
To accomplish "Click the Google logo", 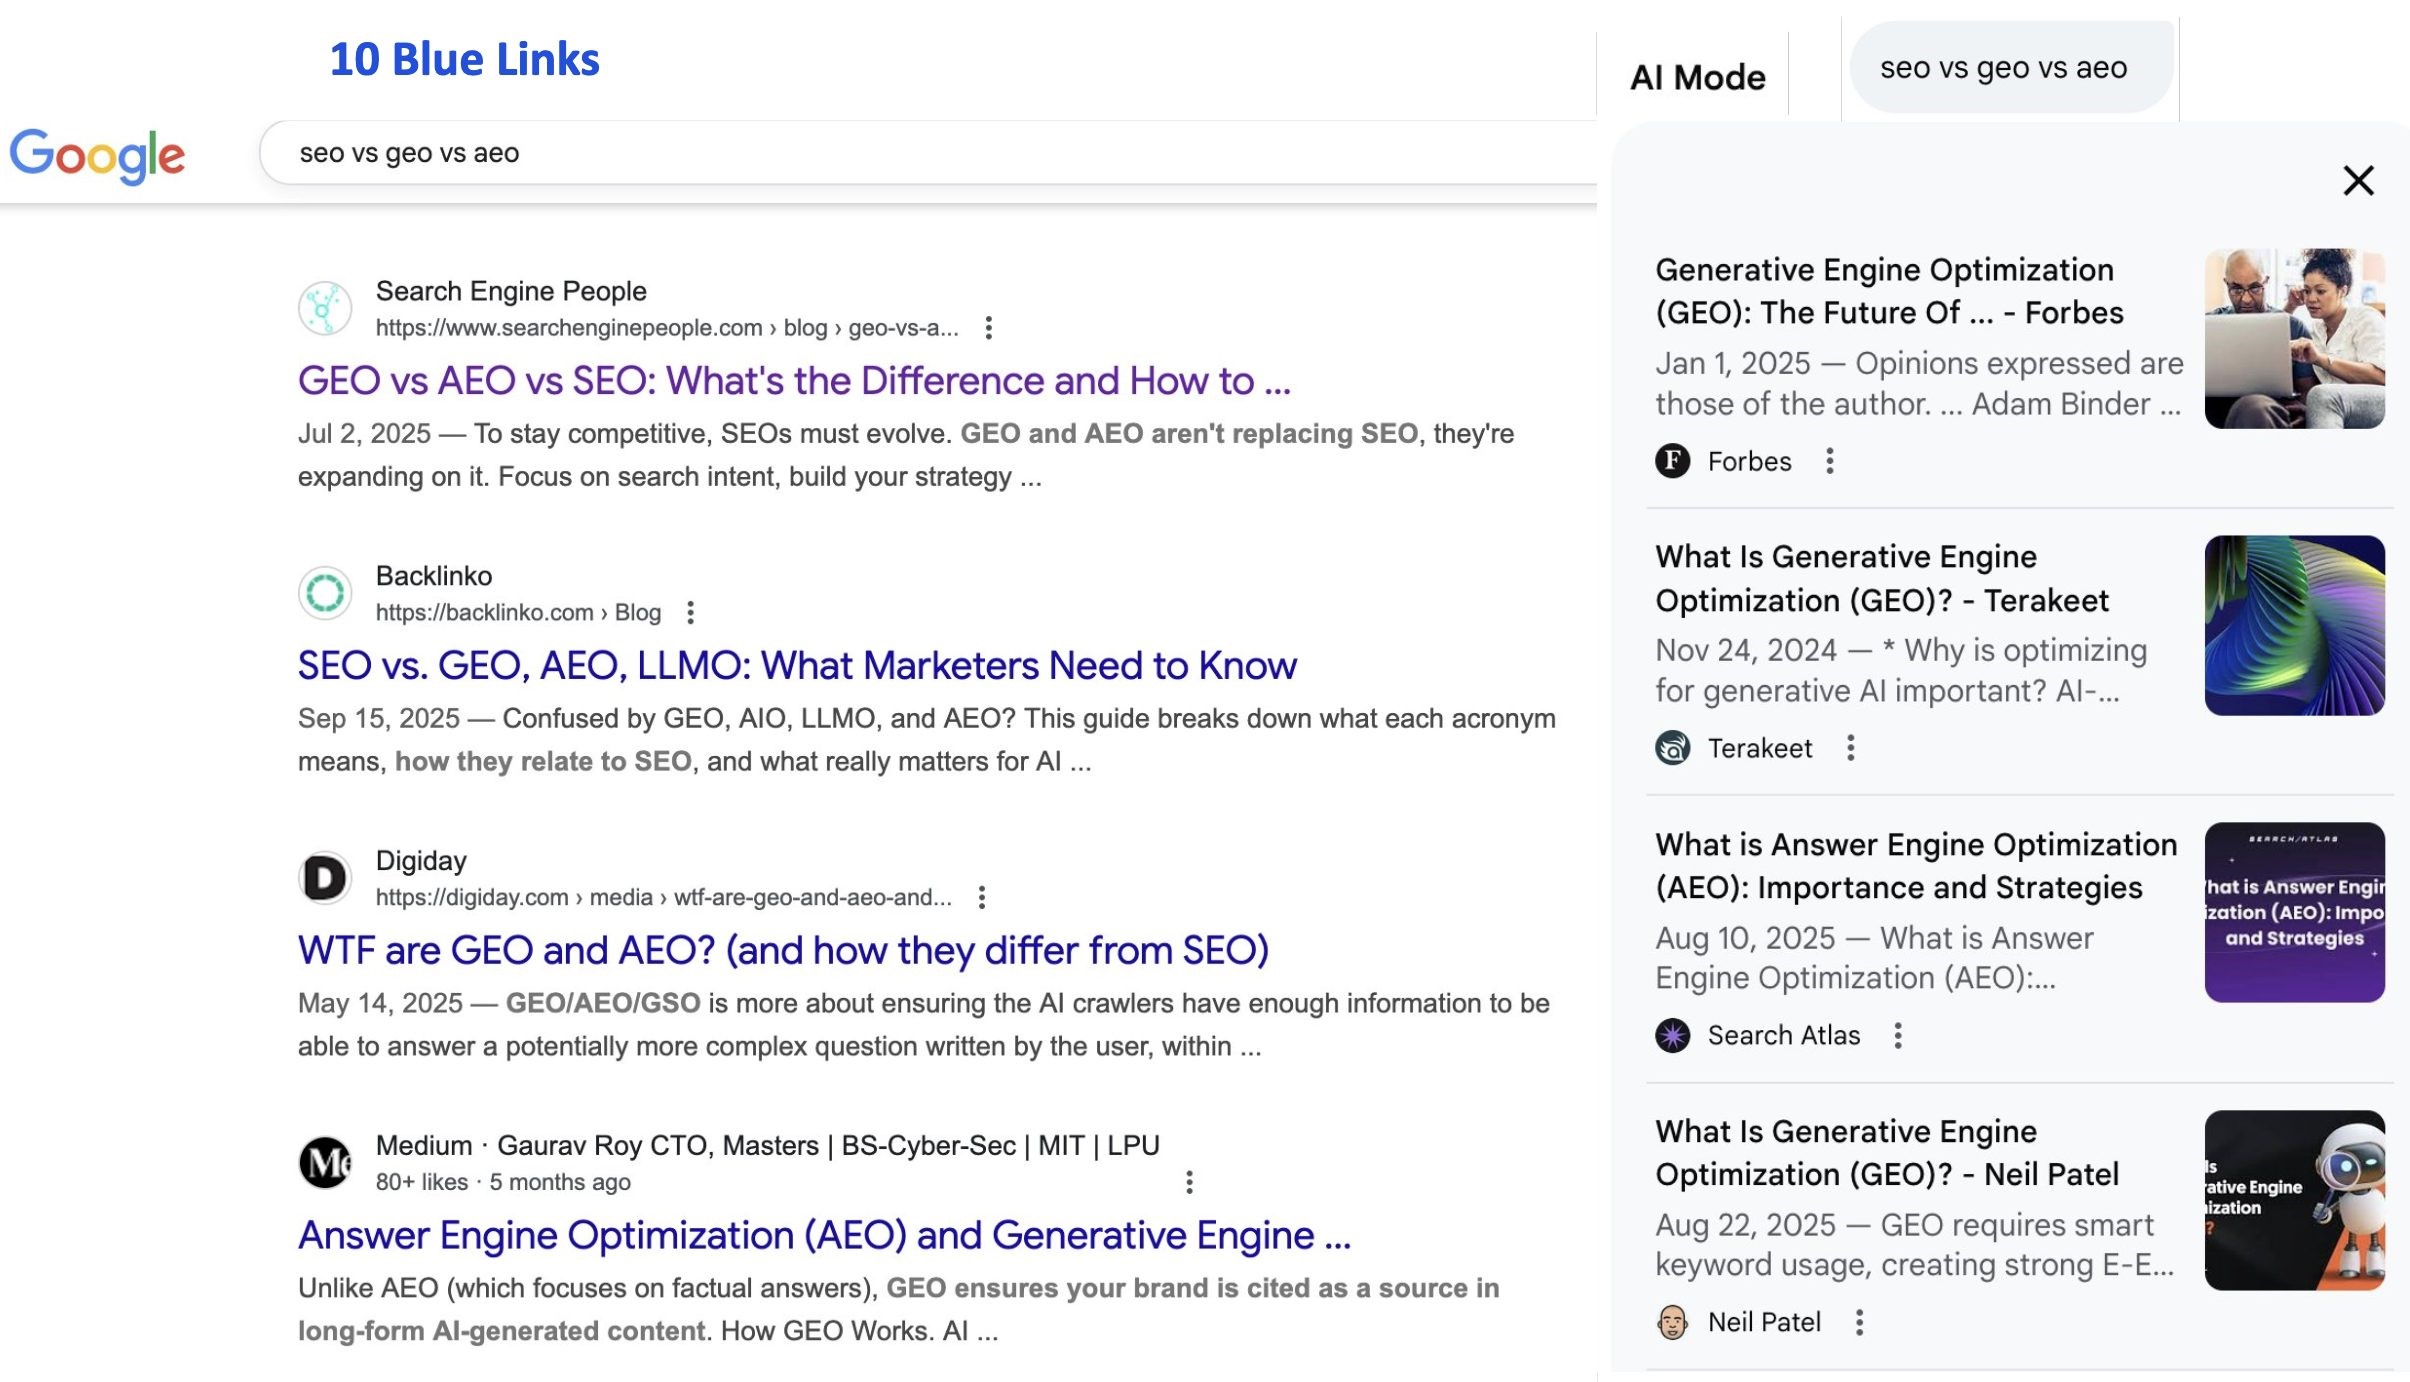I will 98,153.
